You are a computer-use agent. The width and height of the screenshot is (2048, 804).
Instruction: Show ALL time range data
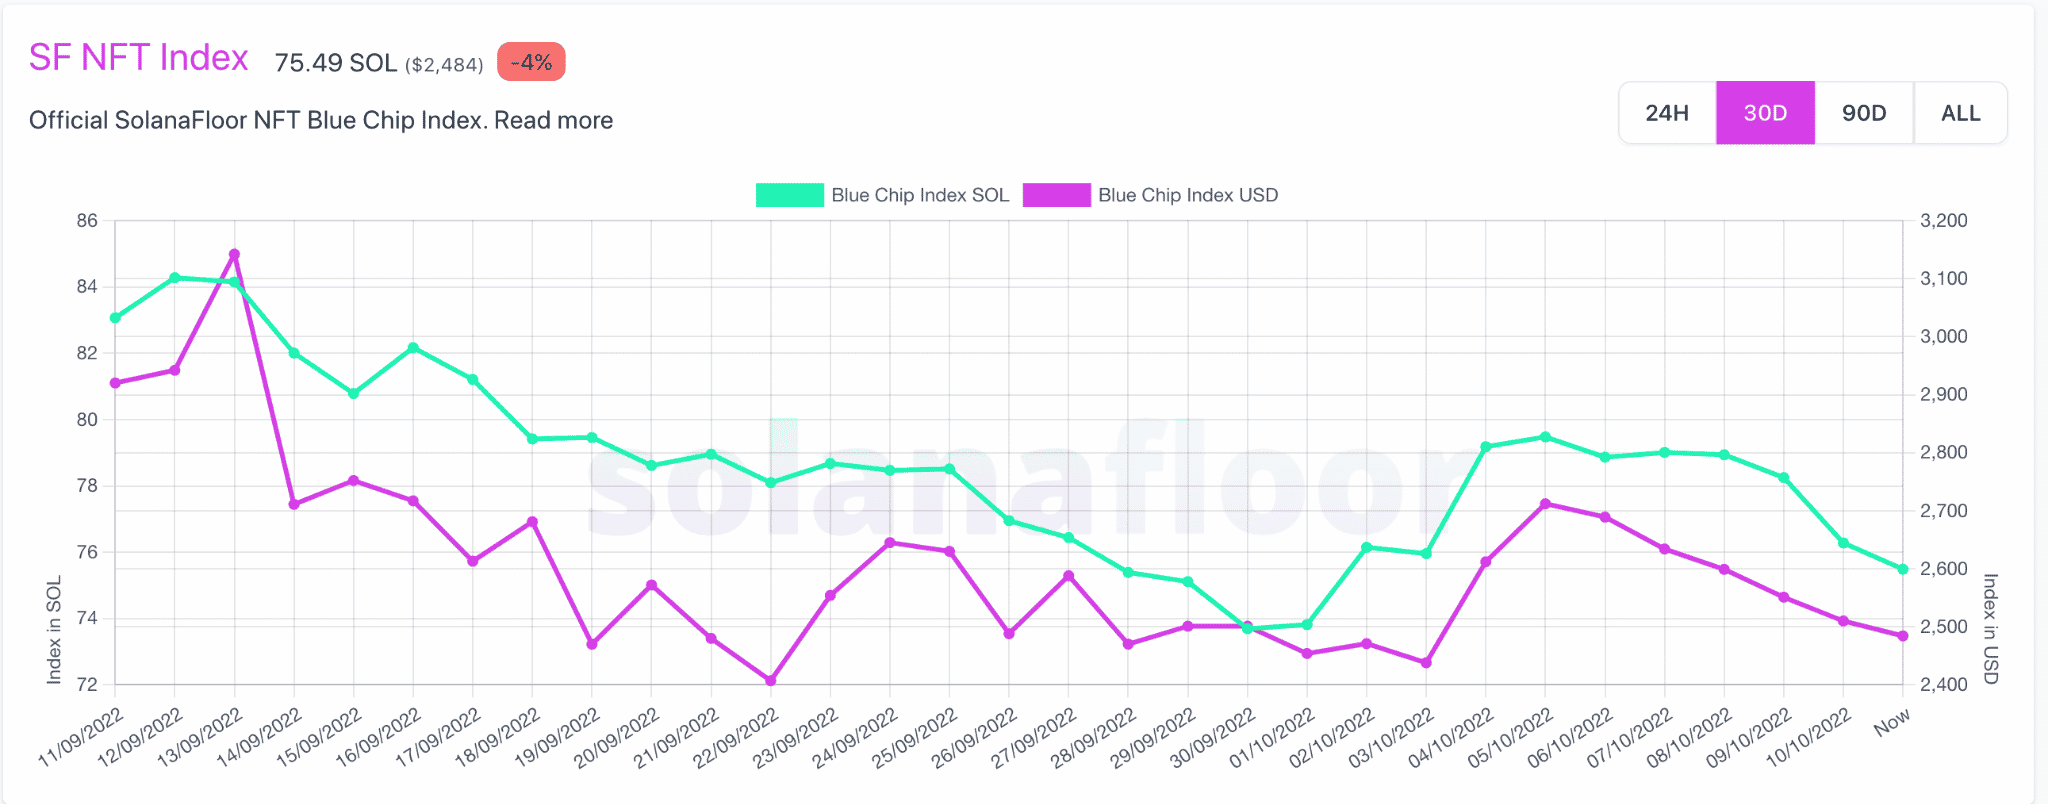click(x=1960, y=113)
